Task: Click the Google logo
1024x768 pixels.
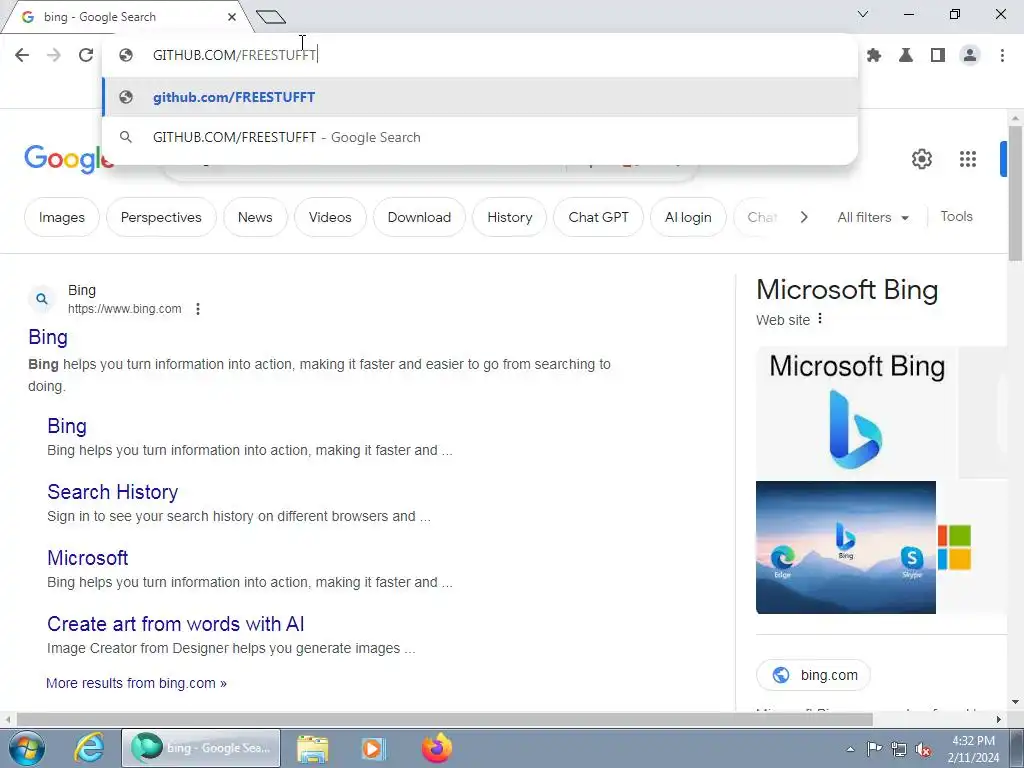Action: [69, 159]
